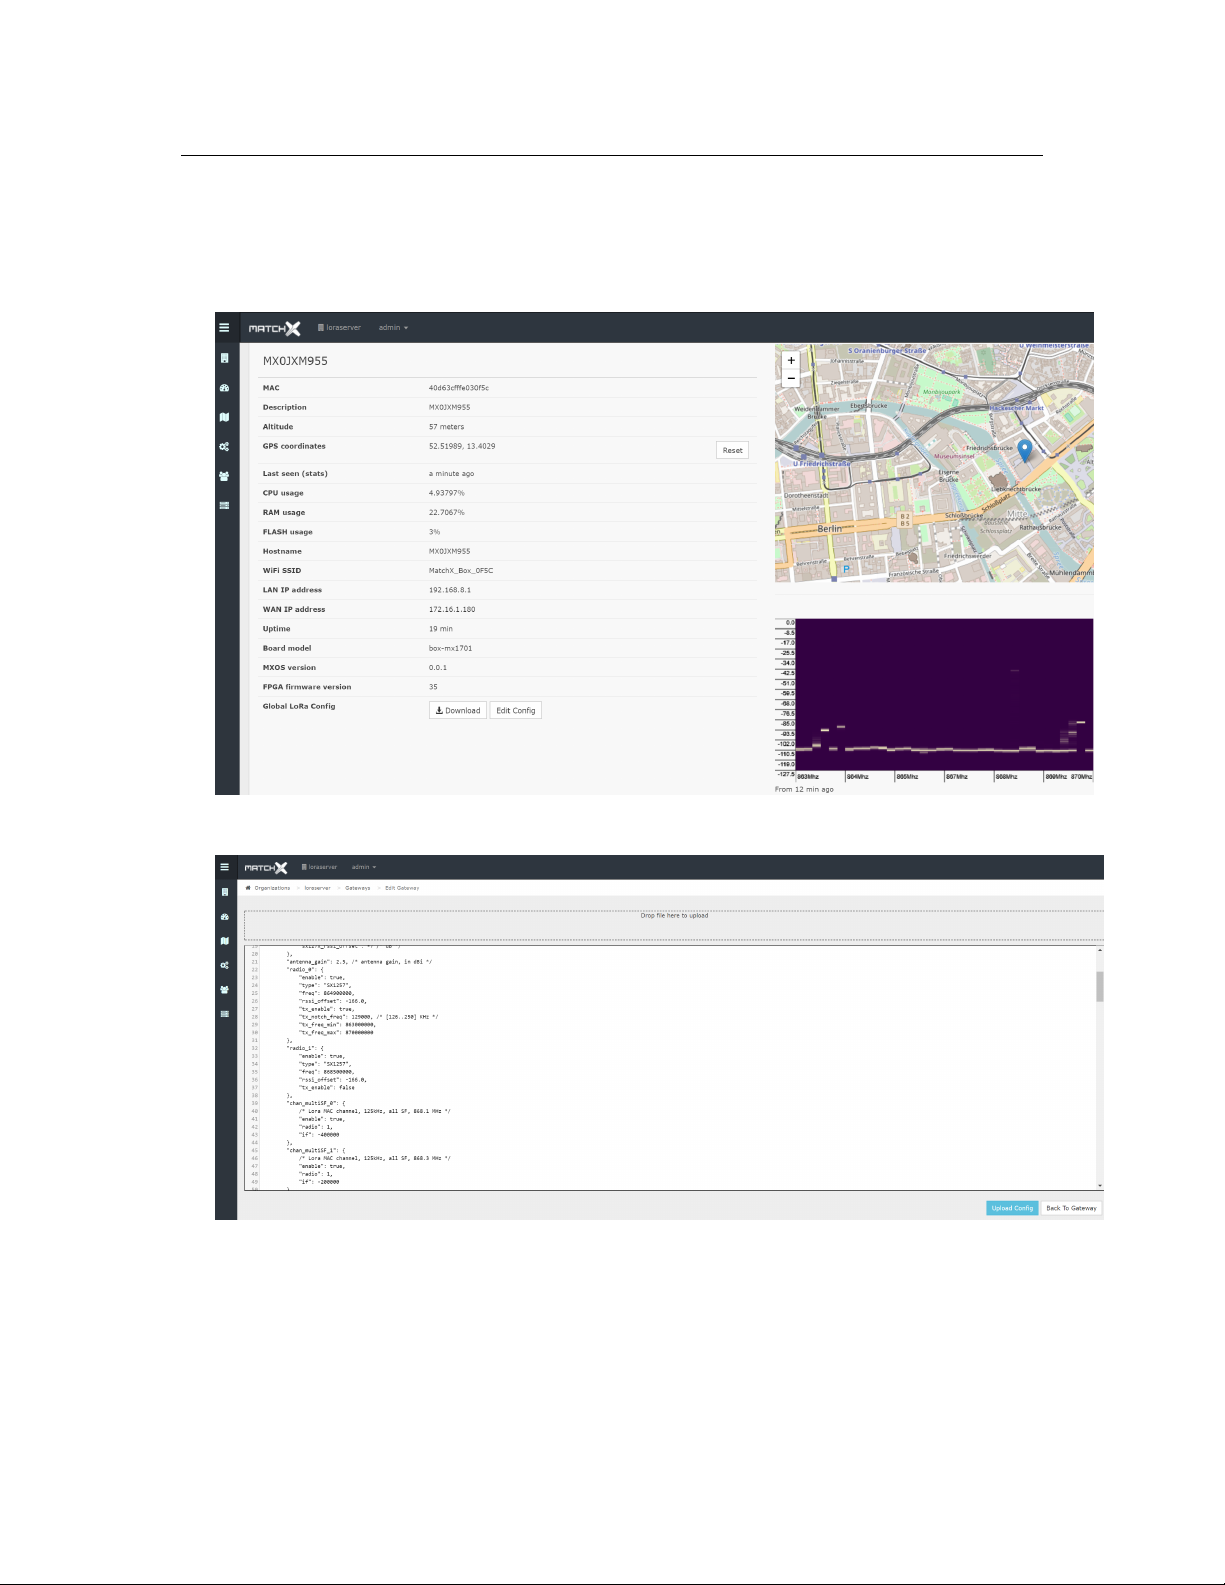This screenshot has height=1585, width=1225.
Task: Open server list icon in gateway details sidebar
Action: [224, 506]
